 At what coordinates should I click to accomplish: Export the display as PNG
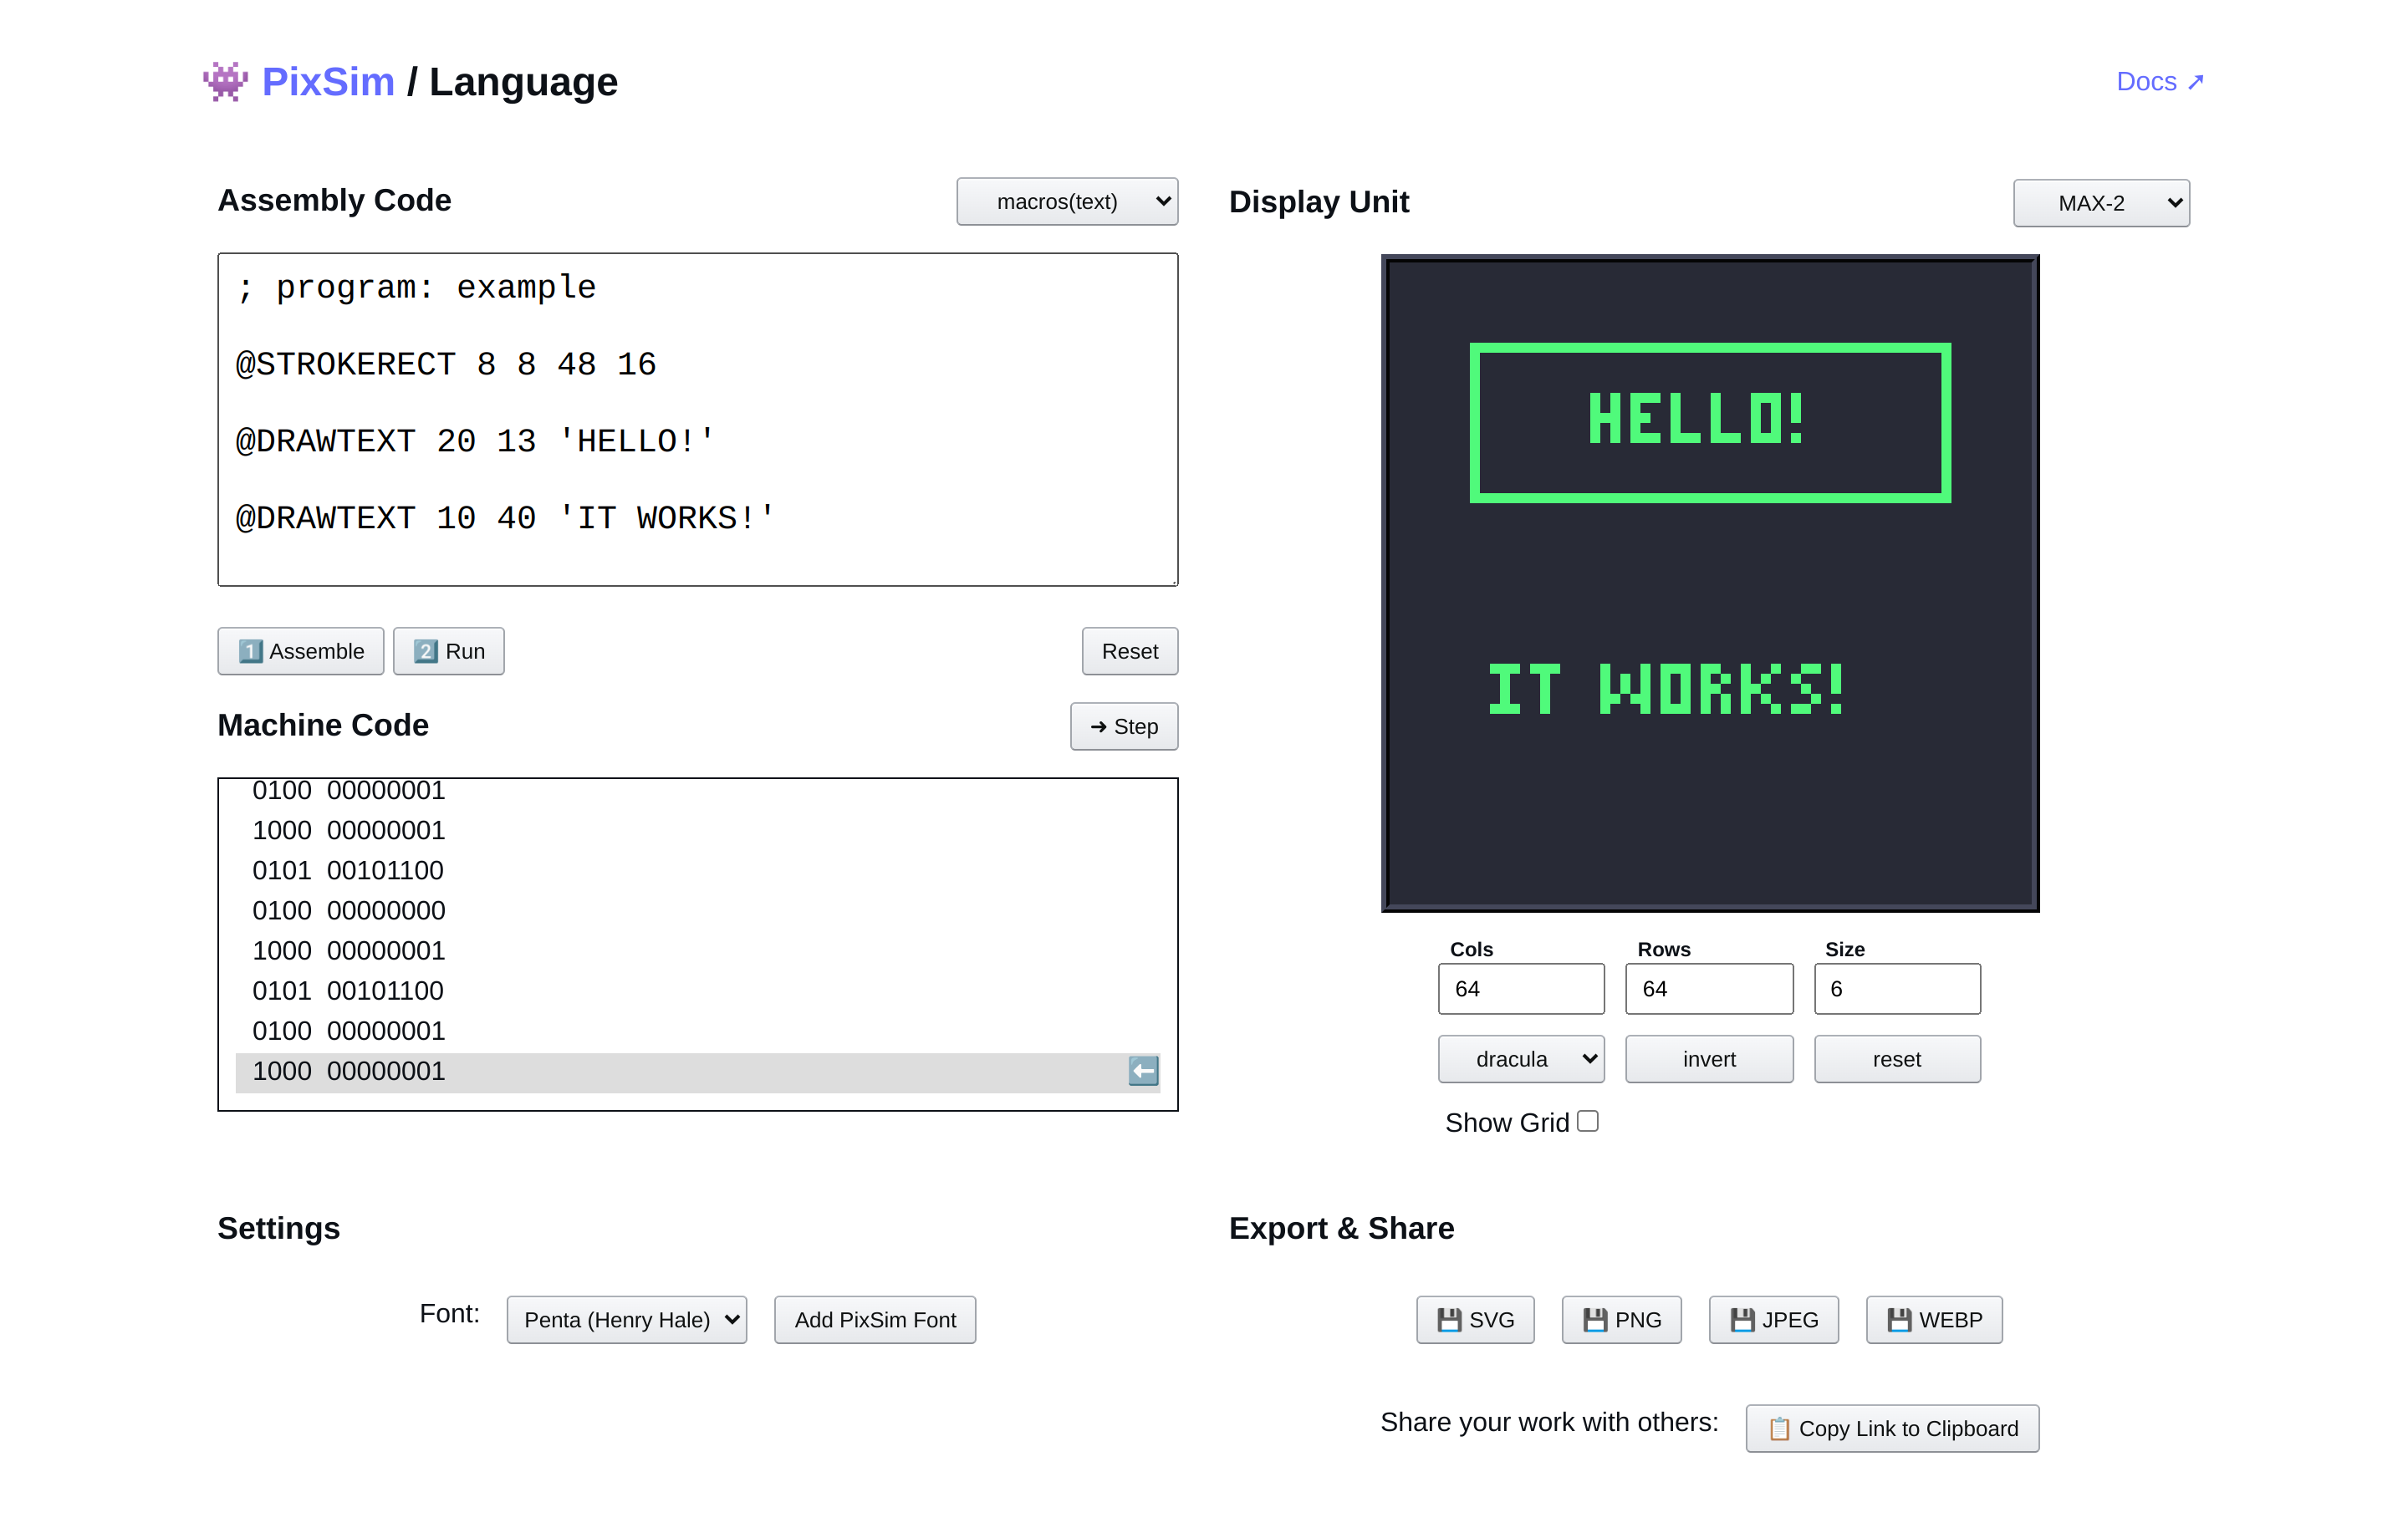coord(1621,1320)
